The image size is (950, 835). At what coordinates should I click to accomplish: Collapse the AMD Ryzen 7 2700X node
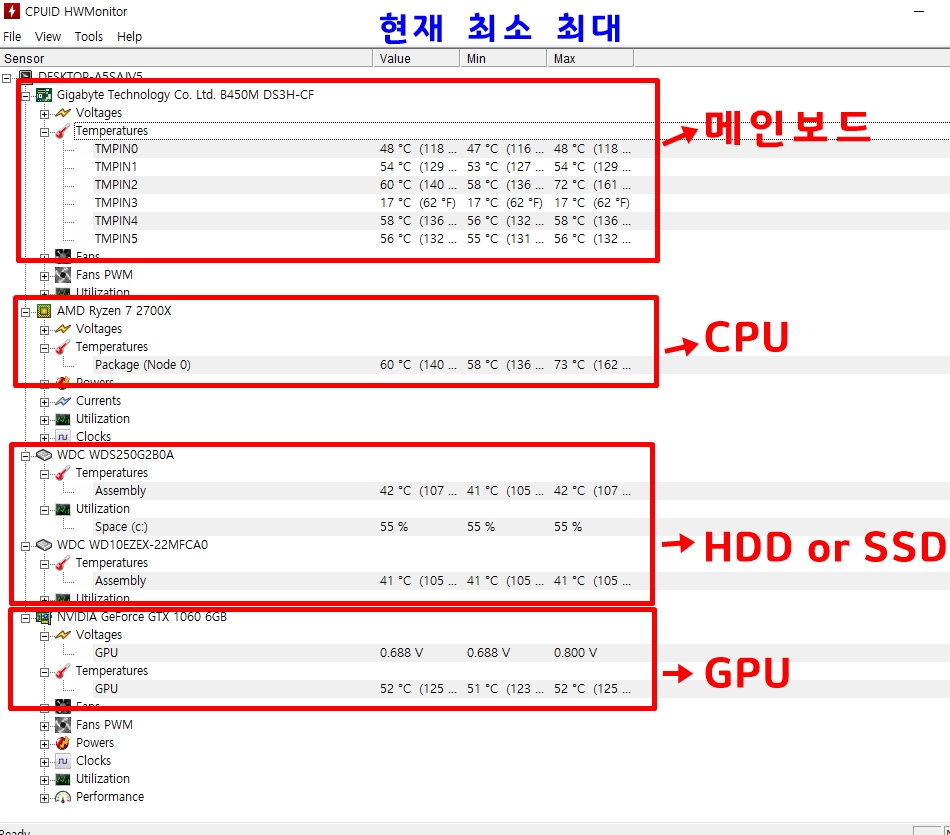[25, 312]
